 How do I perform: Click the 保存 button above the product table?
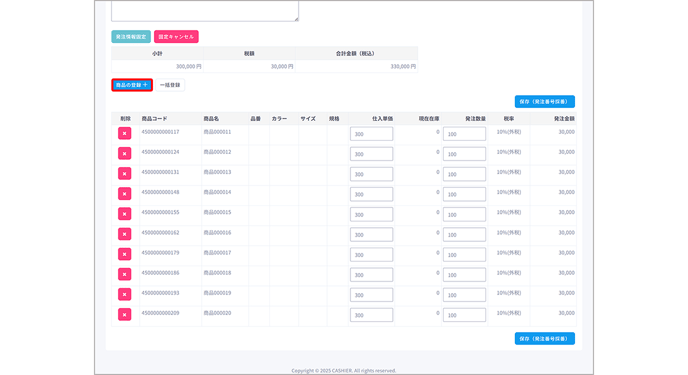coord(545,102)
